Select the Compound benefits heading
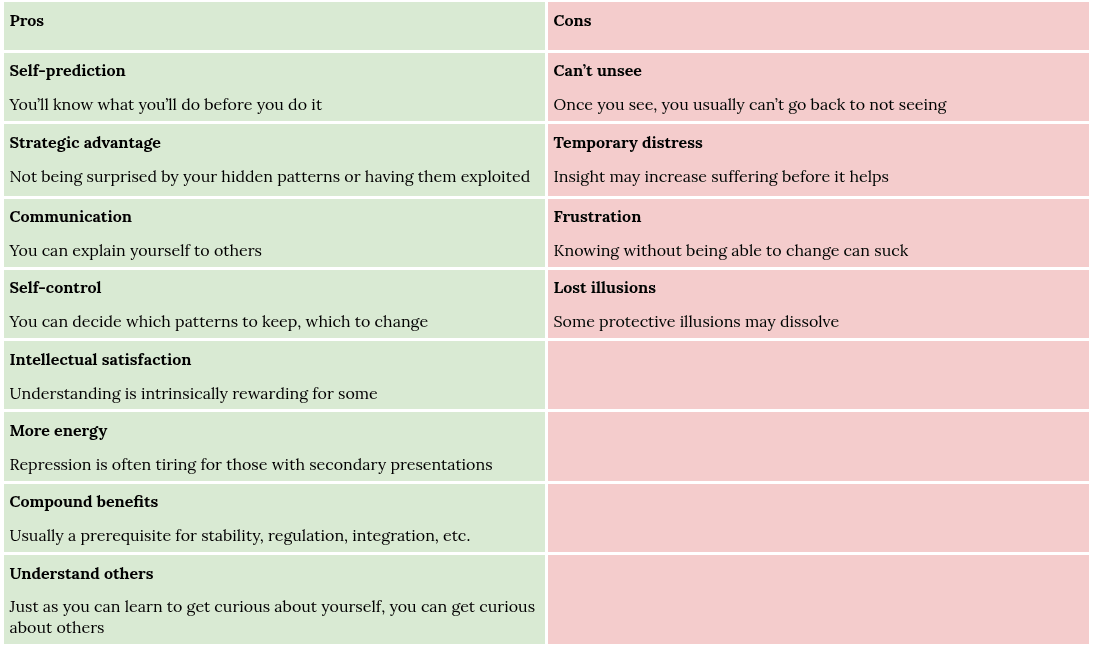1094x649 pixels. tap(84, 502)
